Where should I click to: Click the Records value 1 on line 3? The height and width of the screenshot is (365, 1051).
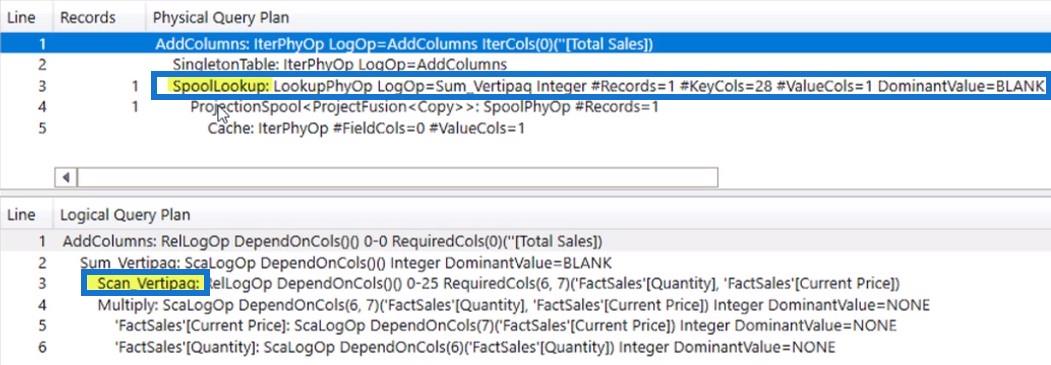coord(135,86)
